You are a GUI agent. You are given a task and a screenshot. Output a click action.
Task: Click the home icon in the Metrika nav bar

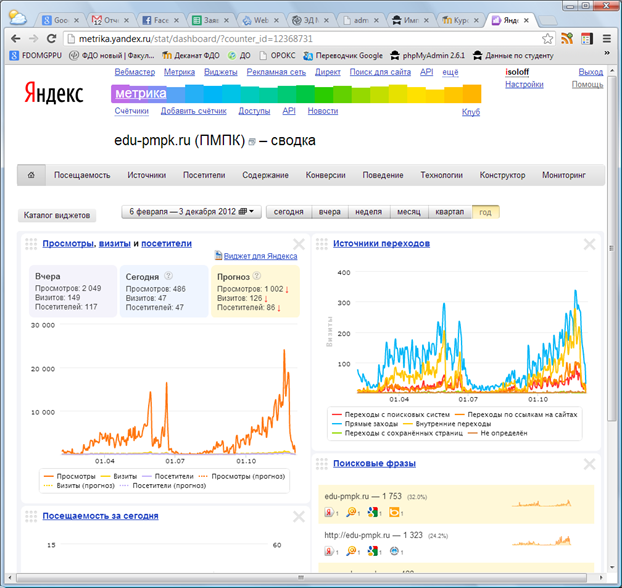(x=31, y=175)
